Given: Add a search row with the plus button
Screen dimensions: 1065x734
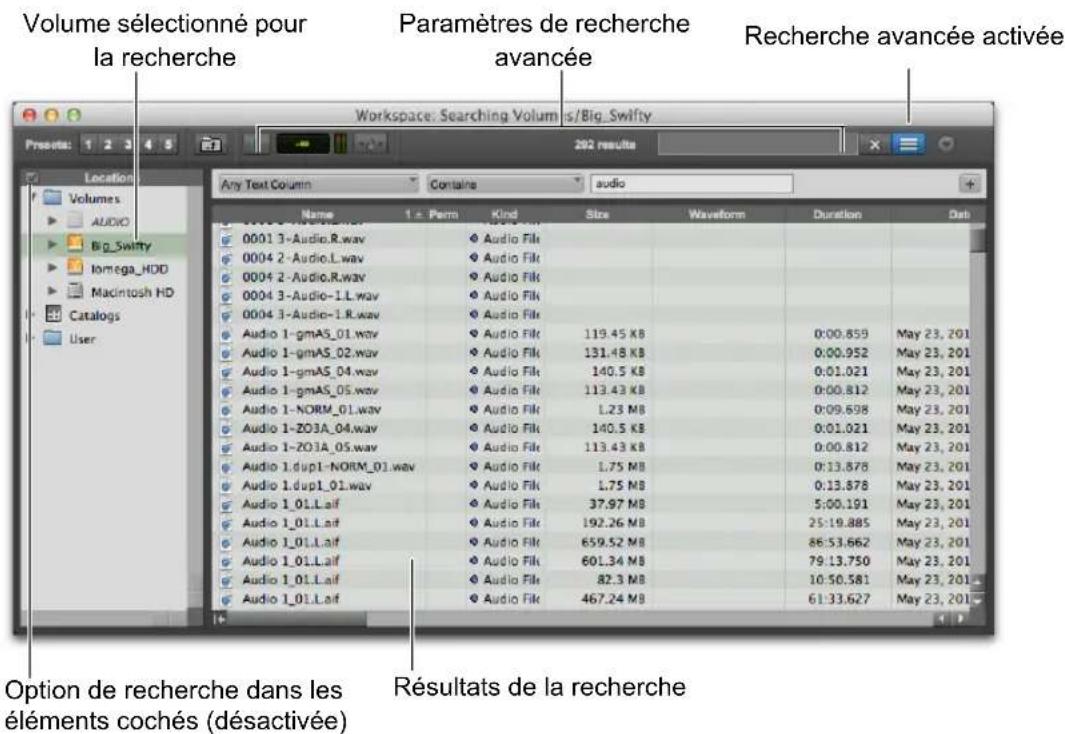Looking at the screenshot, I should click(969, 184).
